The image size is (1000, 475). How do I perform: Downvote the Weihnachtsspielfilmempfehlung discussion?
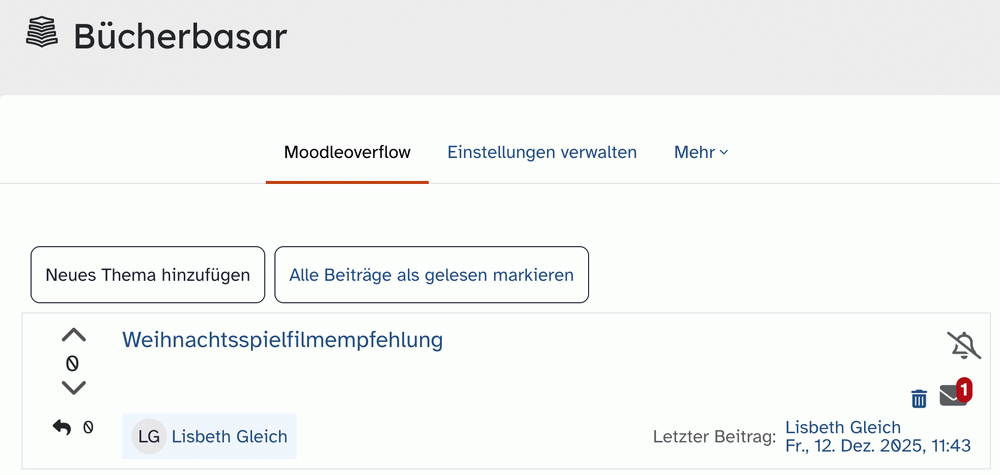point(74,387)
